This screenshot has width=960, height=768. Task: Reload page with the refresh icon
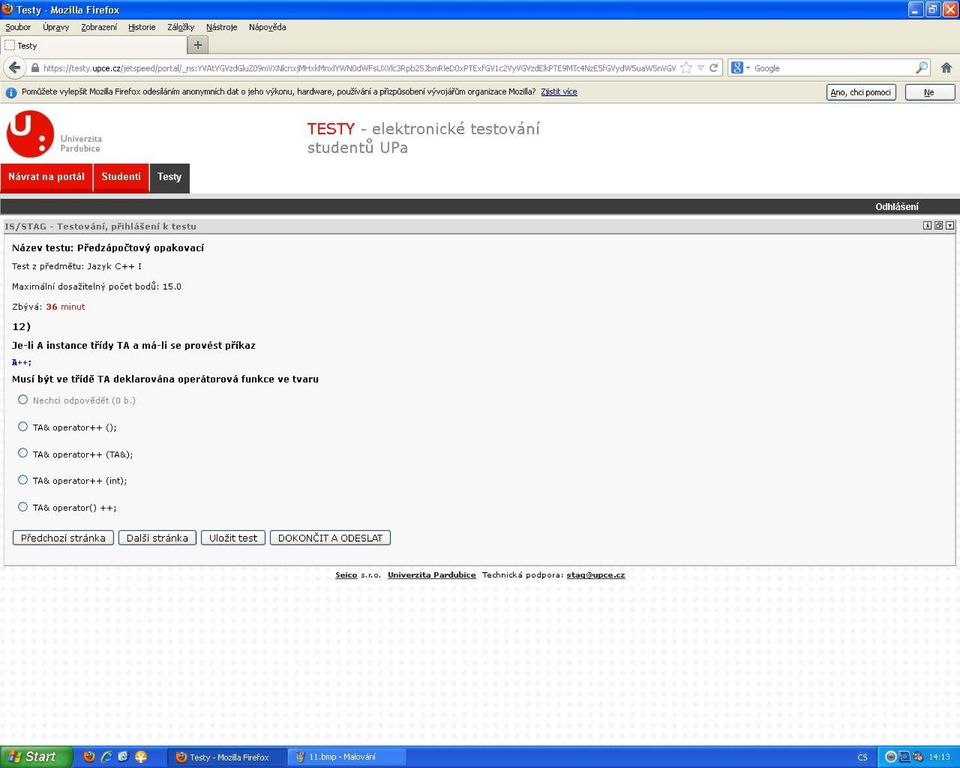[713, 68]
